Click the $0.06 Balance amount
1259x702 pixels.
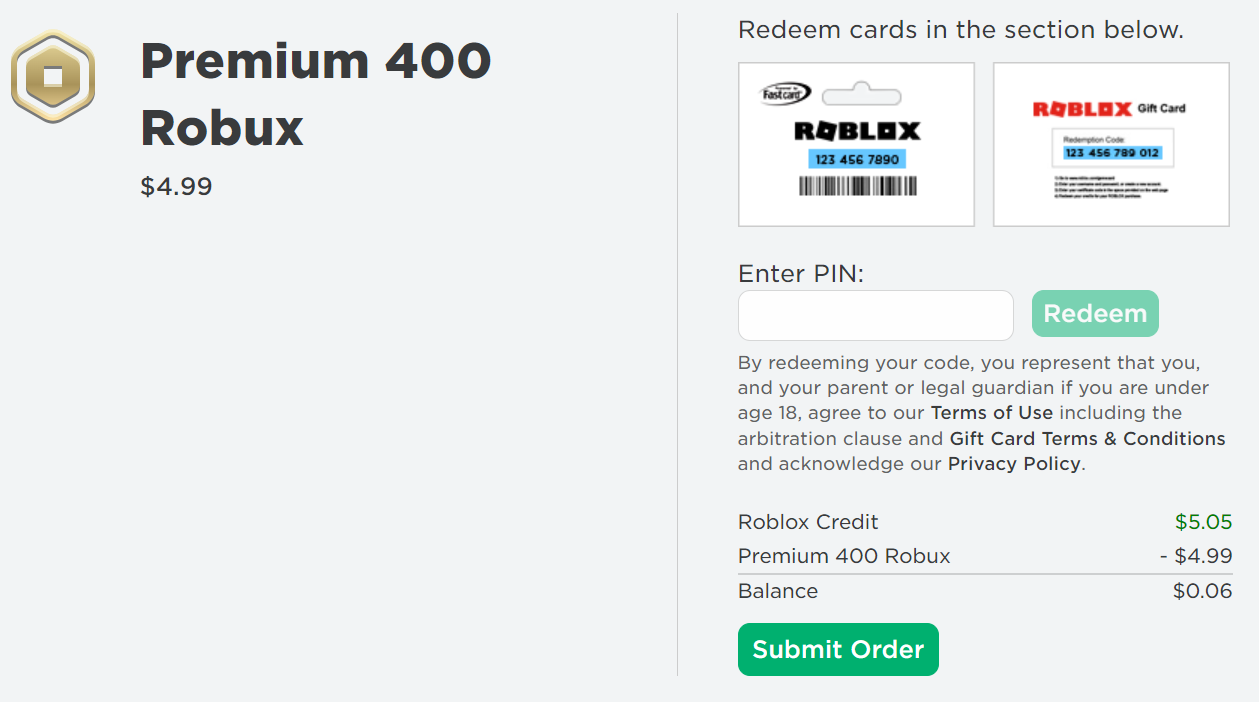[1202, 591]
